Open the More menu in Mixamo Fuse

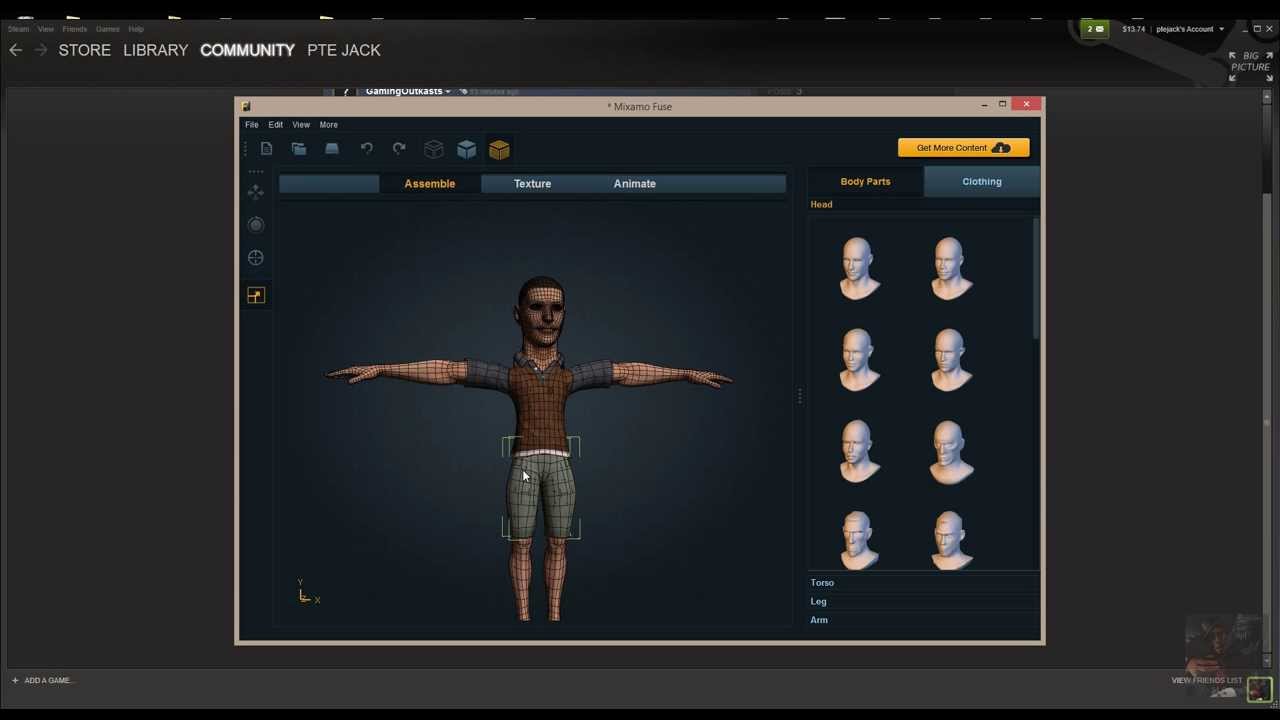[329, 125]
